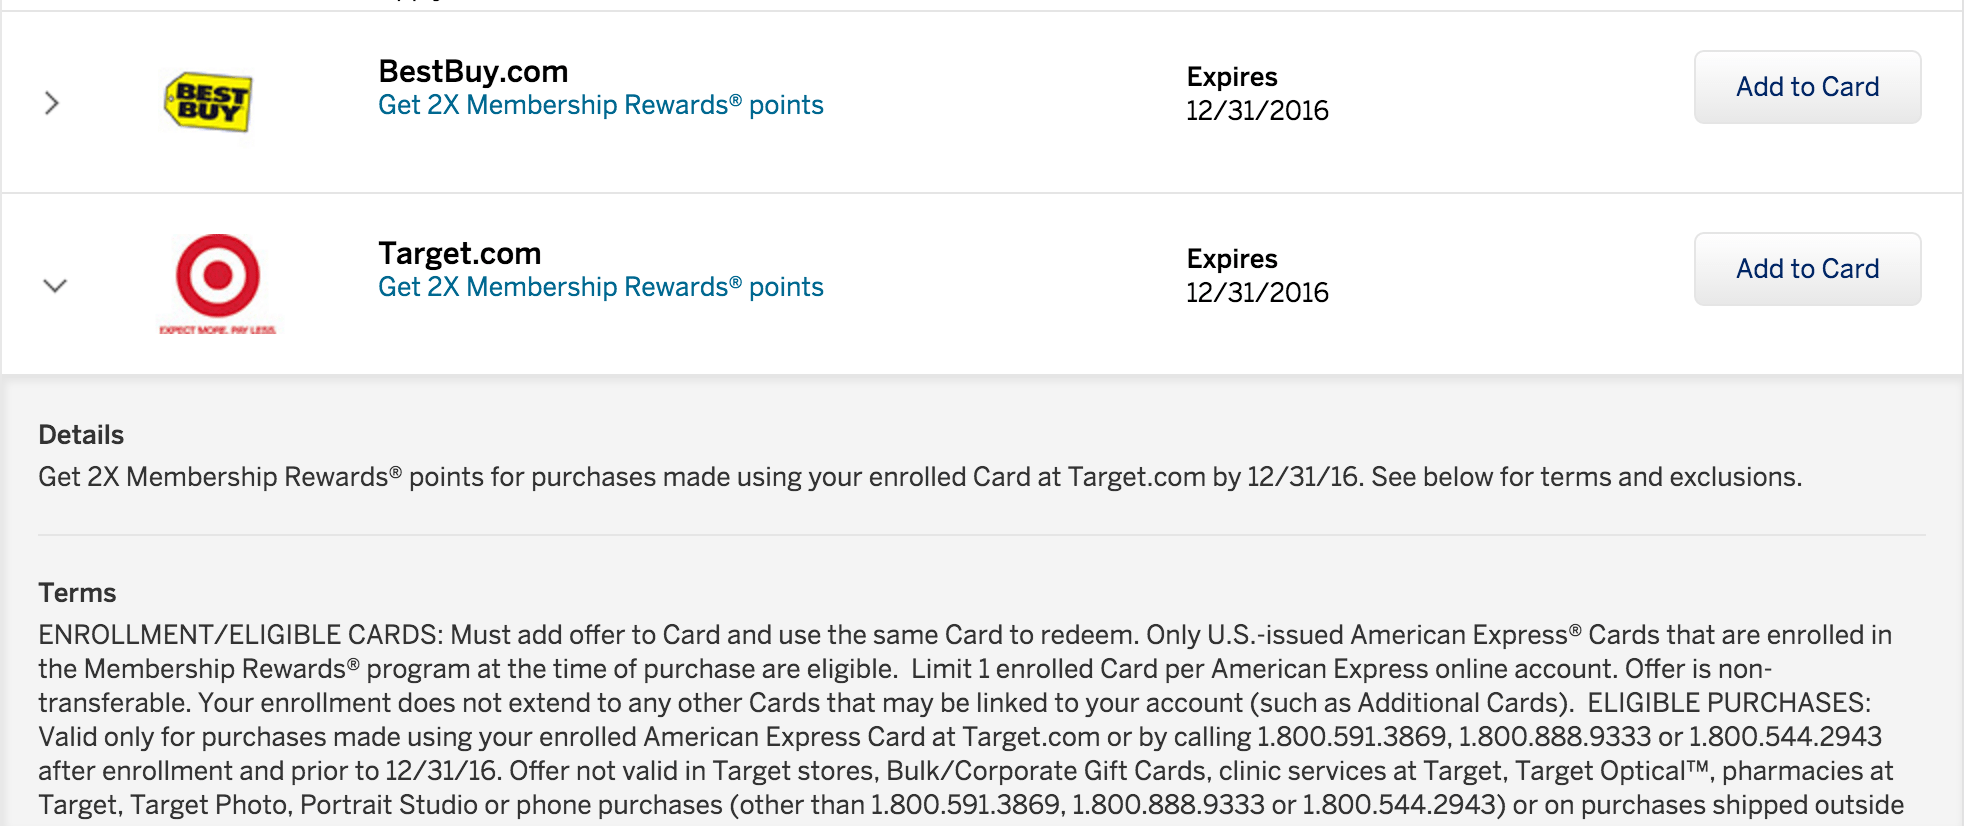Click the Target.com expiration date 12/31/2016
Image resolution: width=1964 pixels, height=826 pixels.
coord(1257,293)
